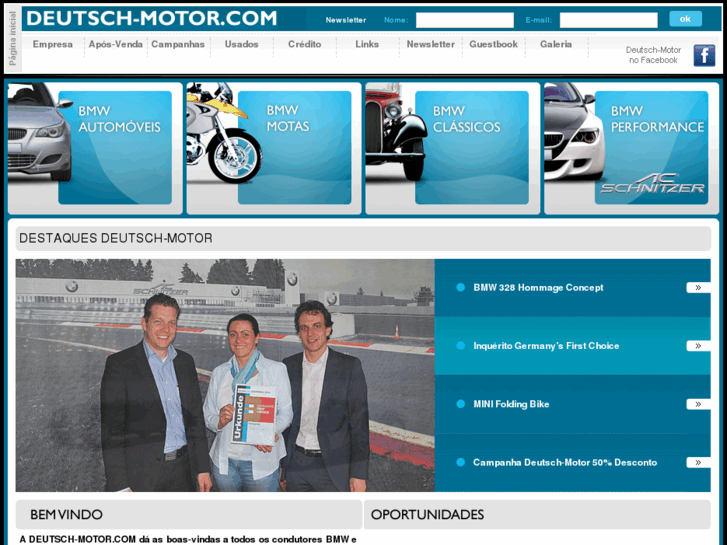Submit newsletter with the ok button
The image size is (727, 545).
(x=685, y=19)
